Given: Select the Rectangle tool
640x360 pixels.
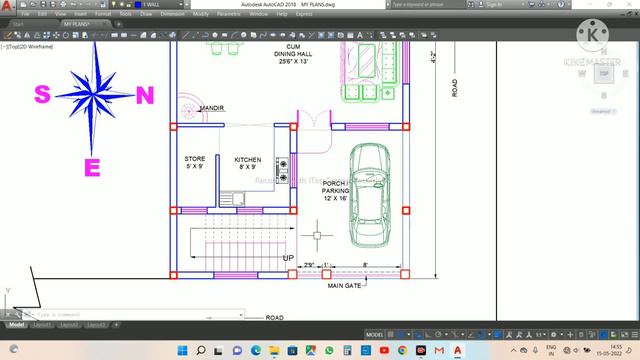Looking at the screenshot, I should point(224,36).
